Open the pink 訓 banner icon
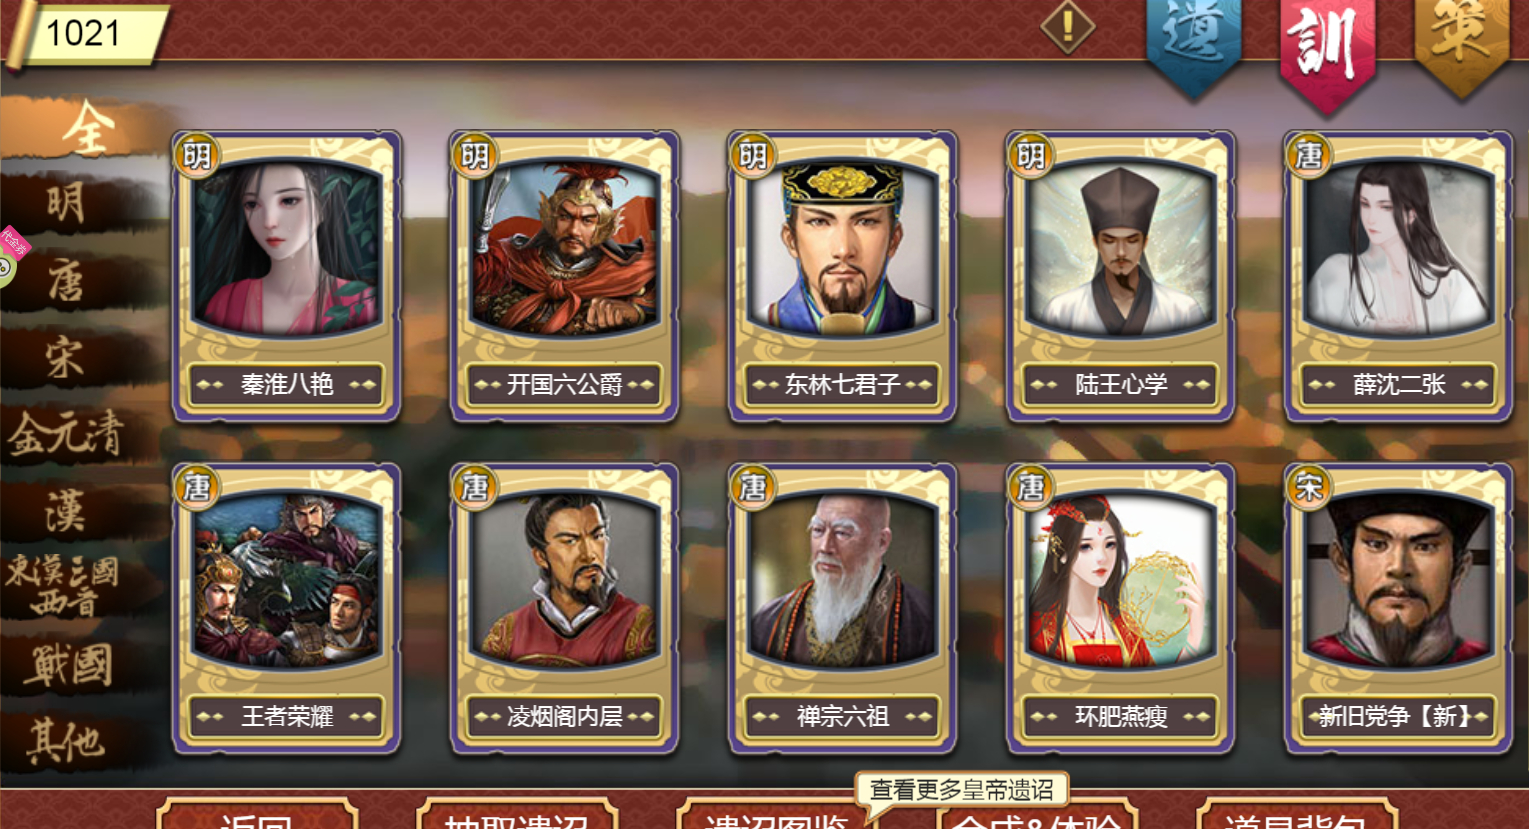1529x829 pixels. [1327, 50]
